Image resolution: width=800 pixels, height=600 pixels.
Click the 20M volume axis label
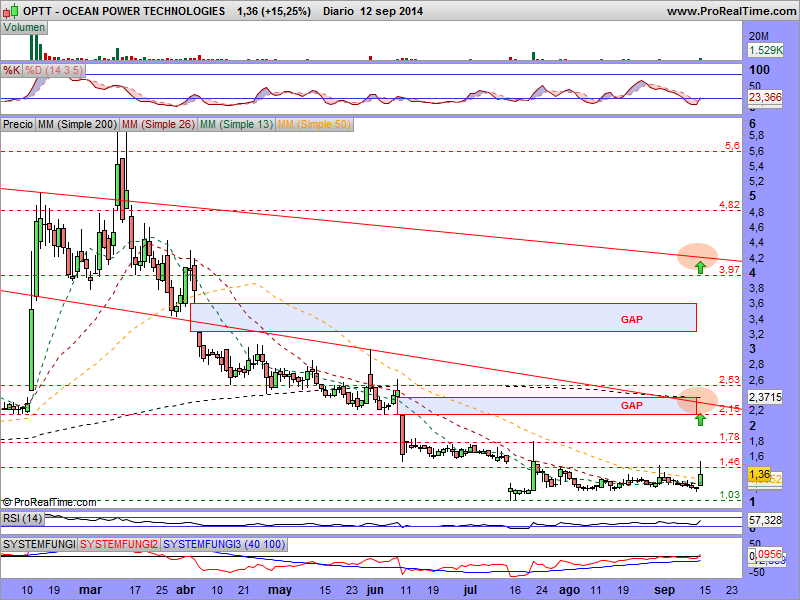pyautogui.click(x=759, y=36)
